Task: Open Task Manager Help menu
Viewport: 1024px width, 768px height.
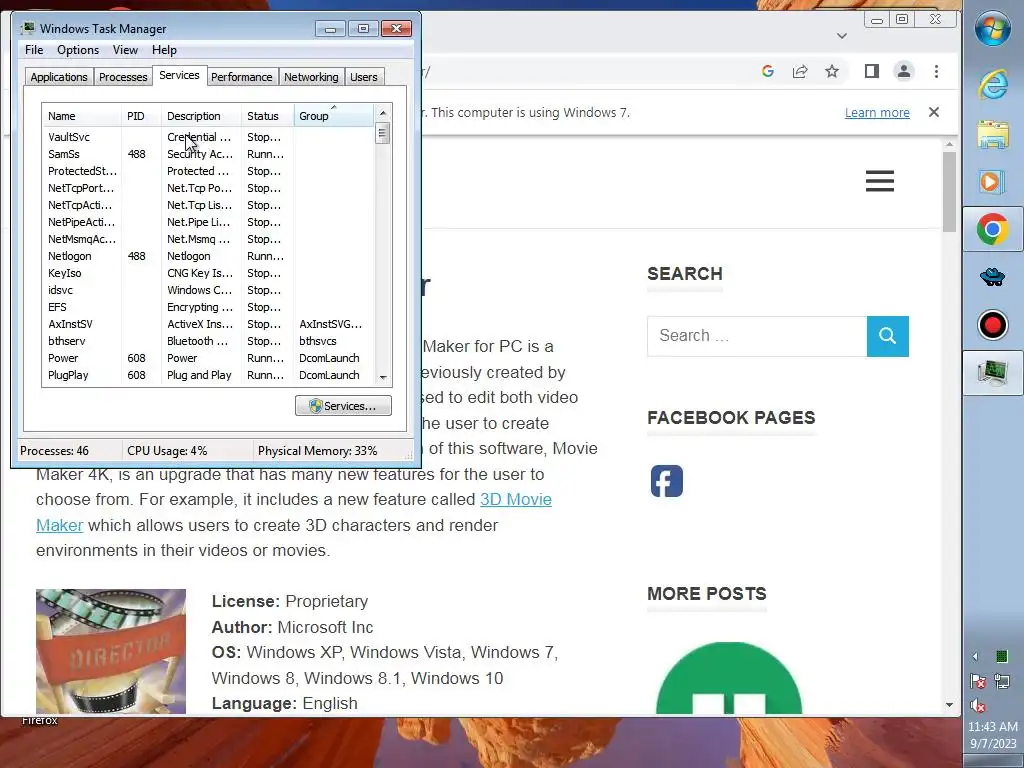Action: click(164, 50)
